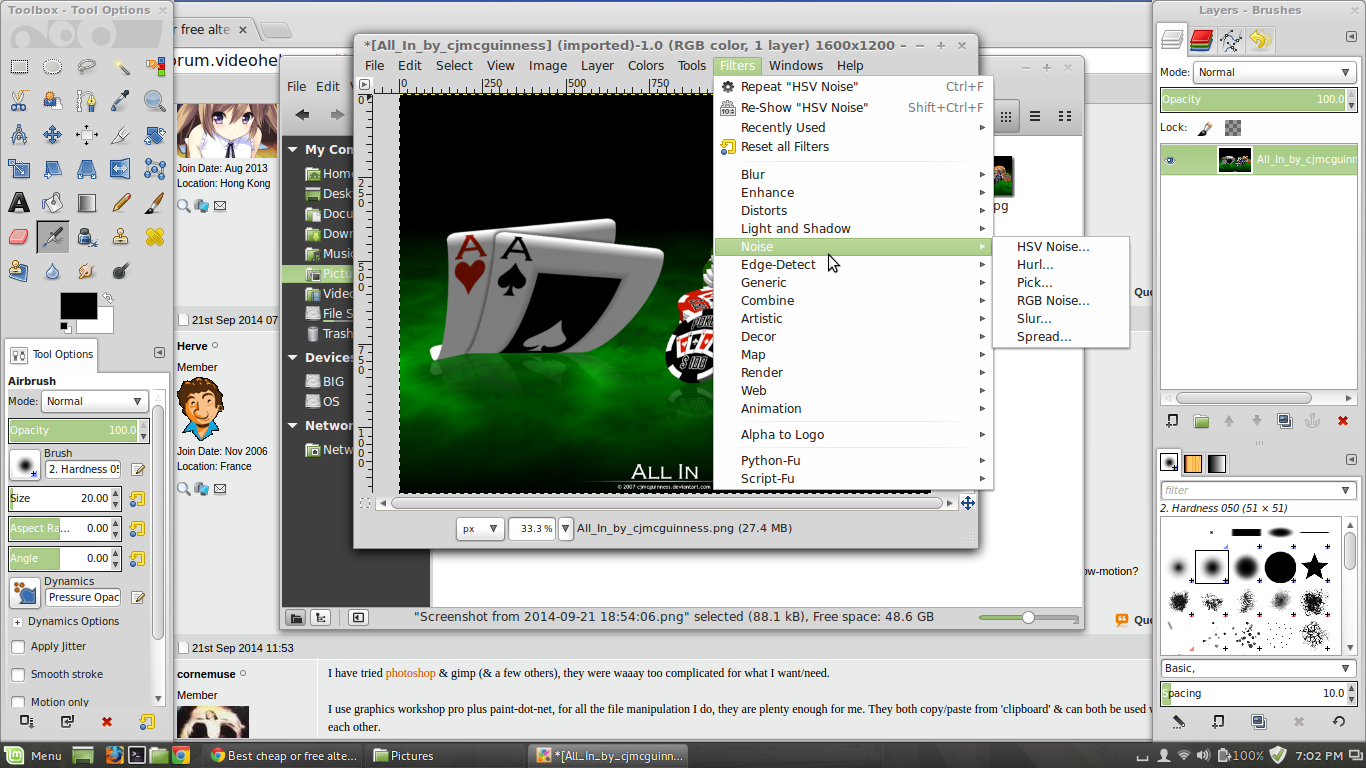Enable the Apply Jitter checkbox
Viewport: 1366px width, 768px height.
pos(18,647)
